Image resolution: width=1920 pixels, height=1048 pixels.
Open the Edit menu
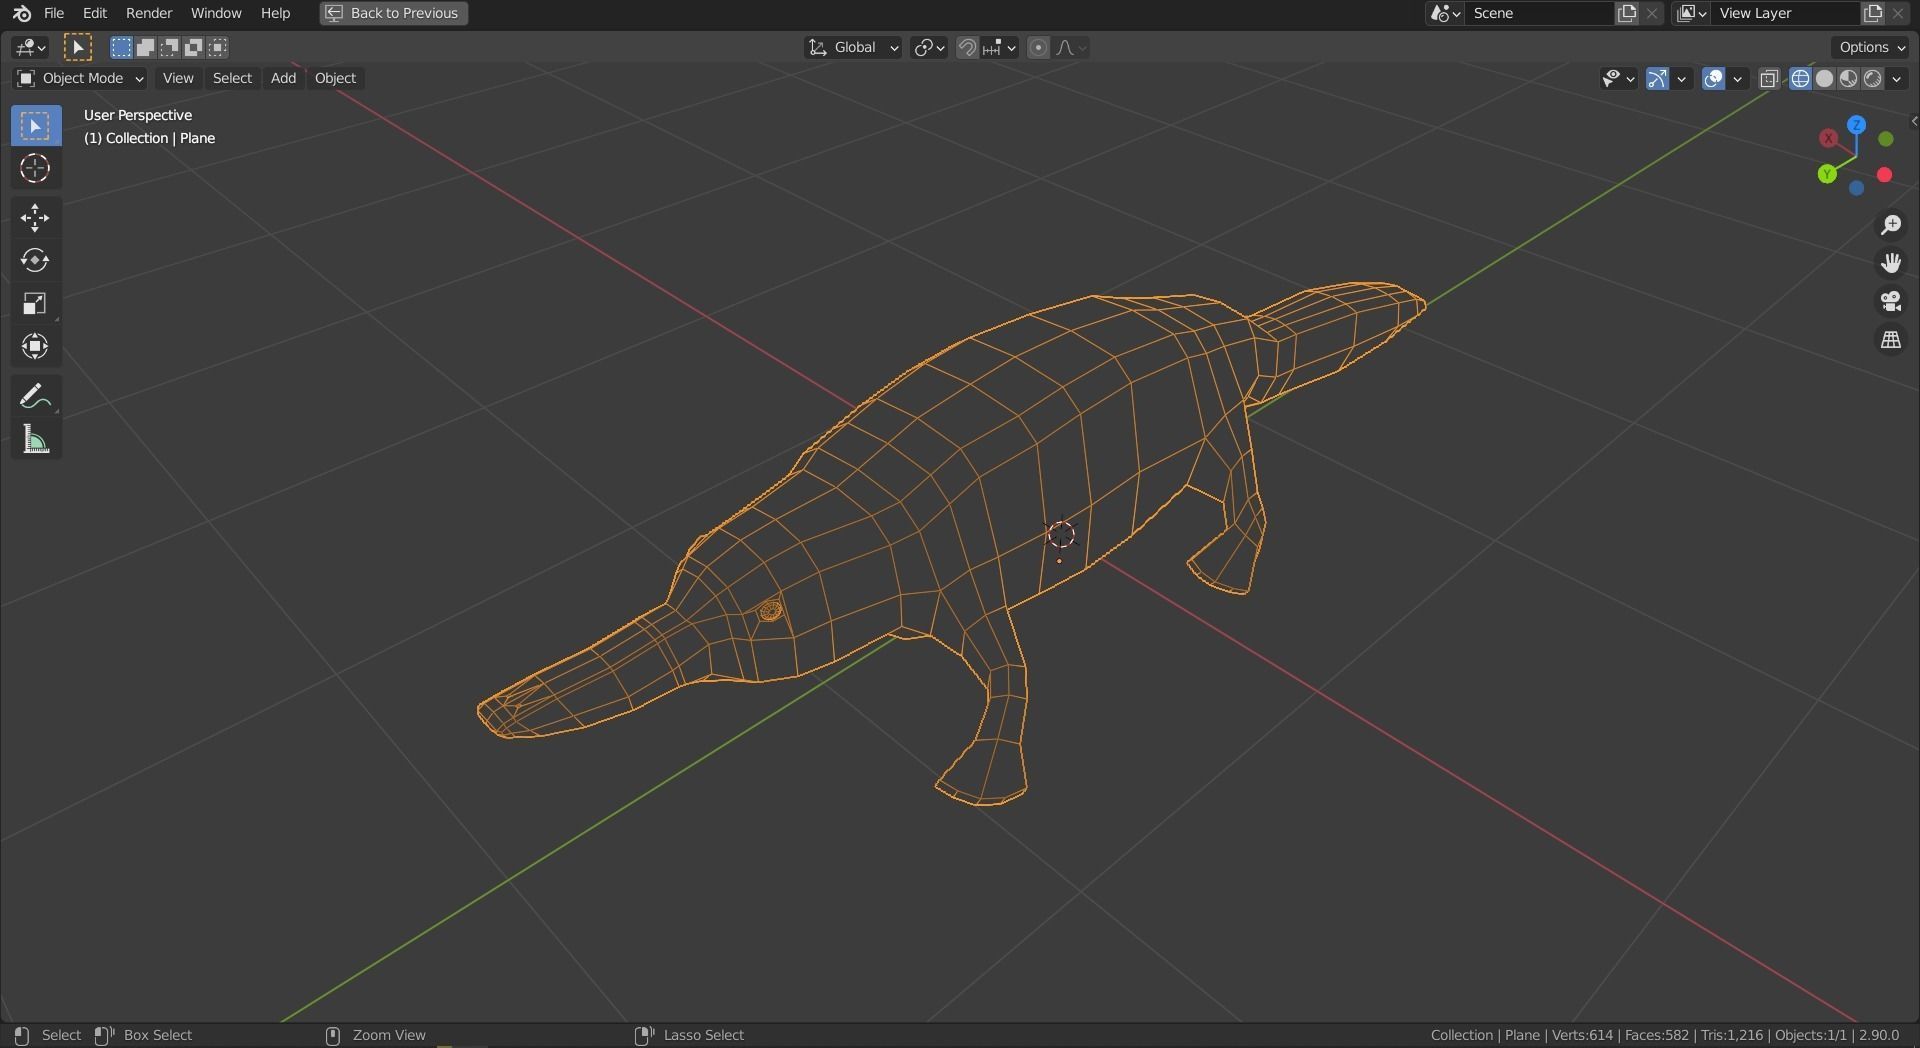(95, 13)
